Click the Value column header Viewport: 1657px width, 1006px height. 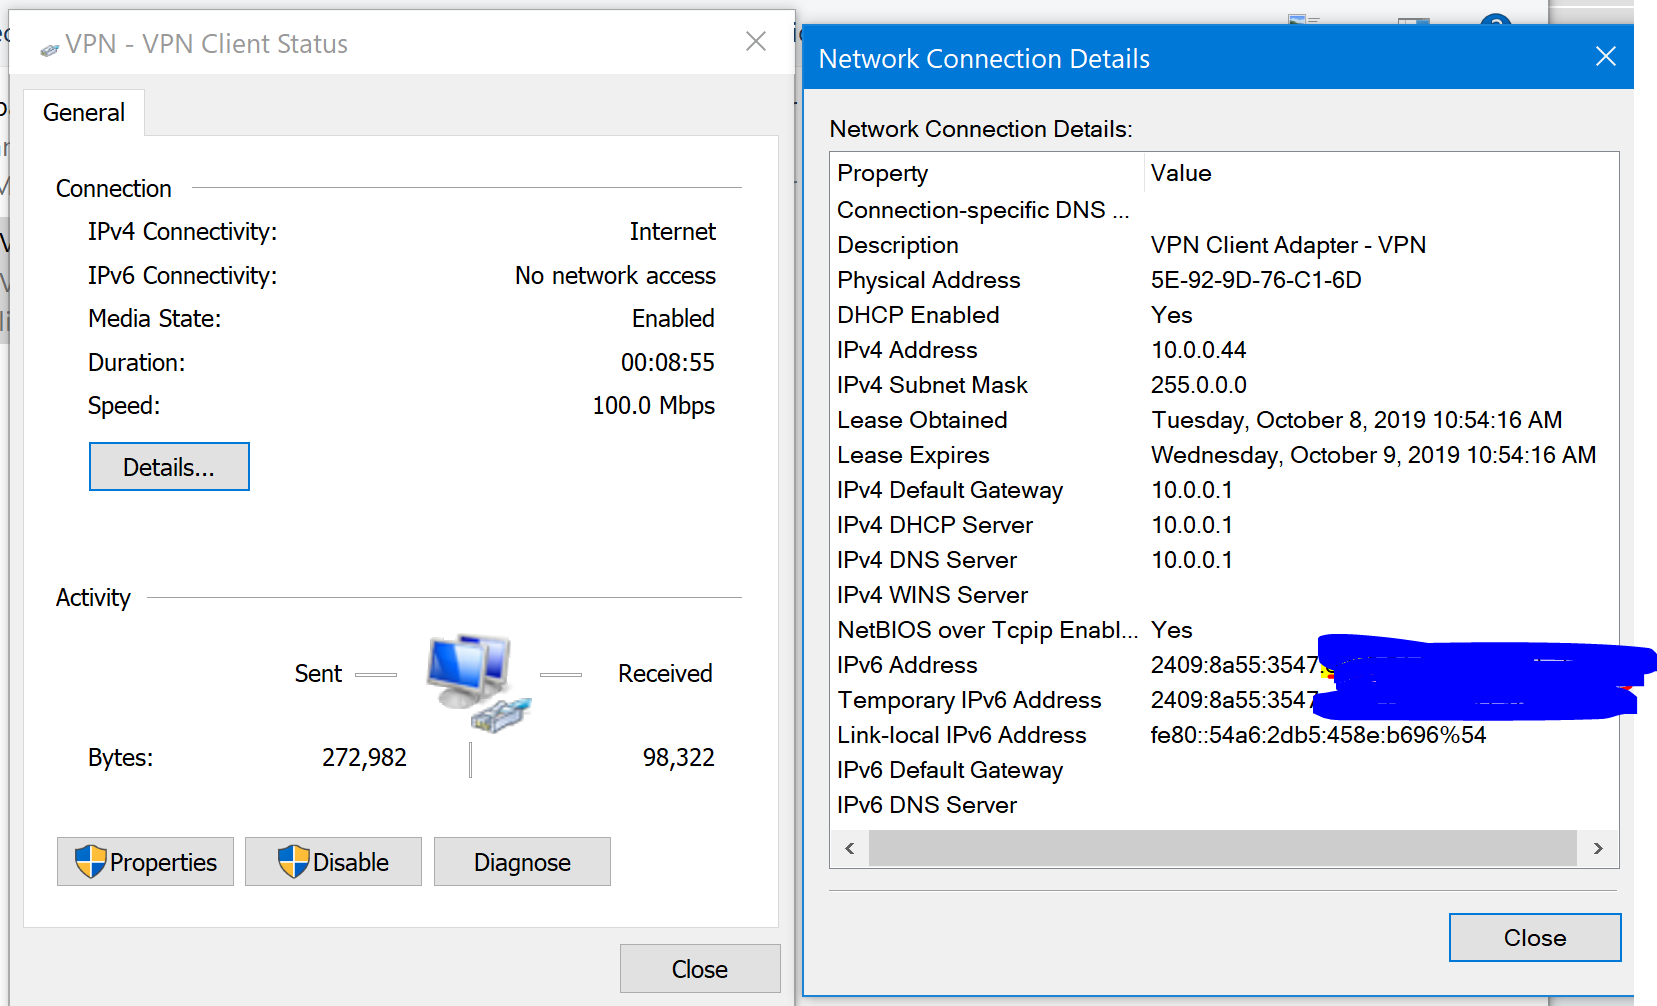[1180, 173]
